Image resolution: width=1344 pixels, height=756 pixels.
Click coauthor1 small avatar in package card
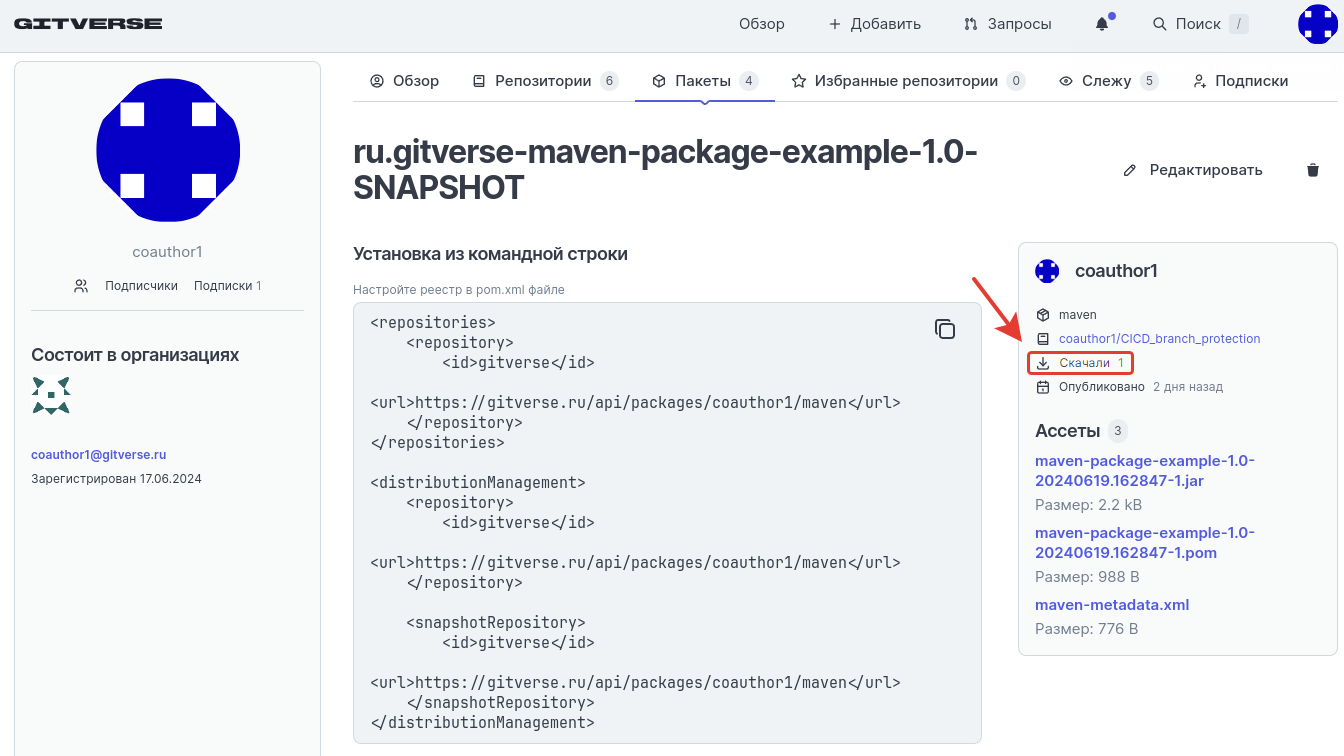tap(1047, 271)
